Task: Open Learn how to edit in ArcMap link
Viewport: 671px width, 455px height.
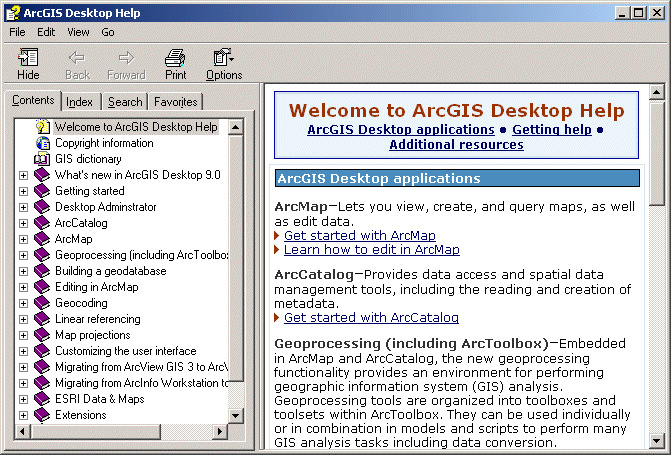Action: click(x=371, y=250)
